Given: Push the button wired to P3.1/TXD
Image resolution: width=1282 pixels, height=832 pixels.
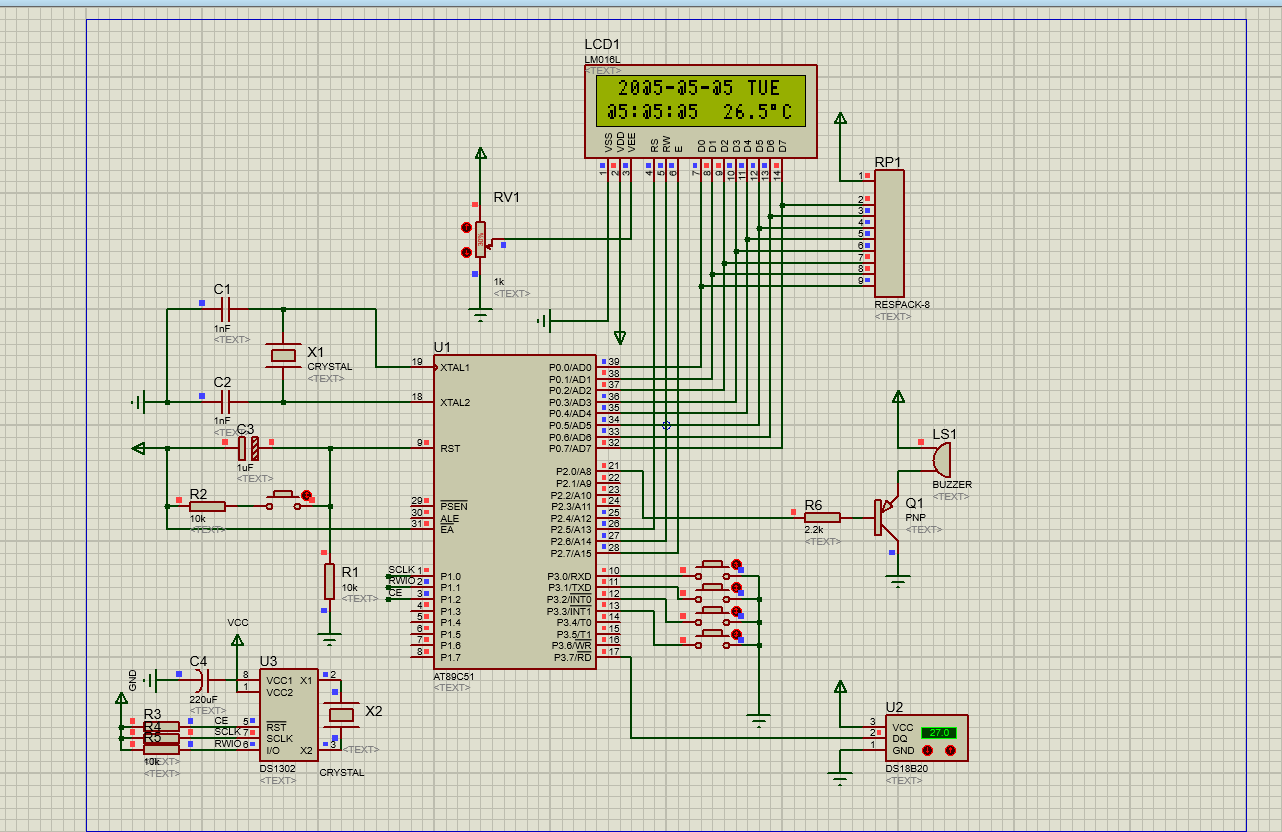Looking at the screenshot, I should click(x=713, y=591).
